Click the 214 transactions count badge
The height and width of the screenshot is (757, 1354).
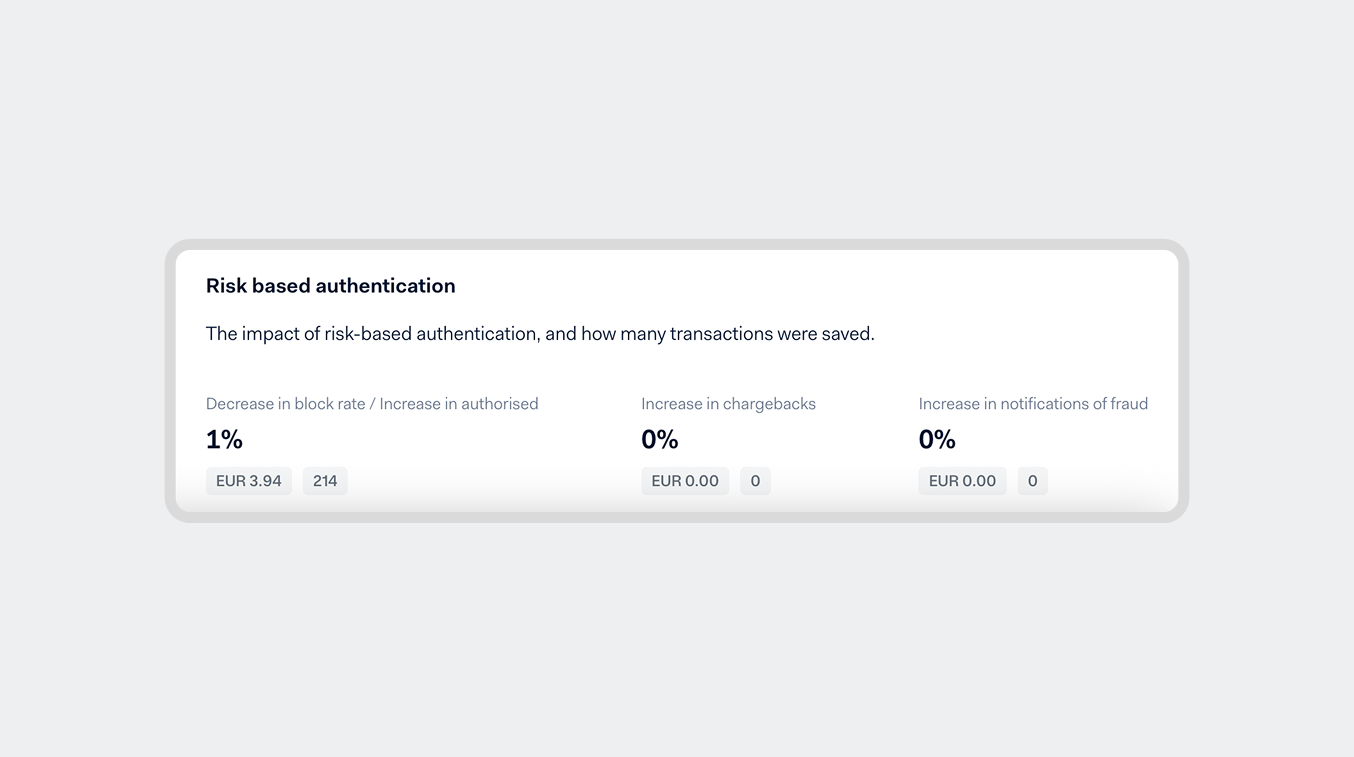click(x=325, y=480)
